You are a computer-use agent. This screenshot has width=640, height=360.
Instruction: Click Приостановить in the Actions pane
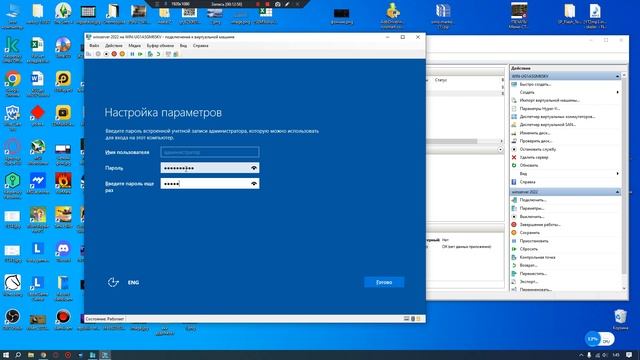(x=534, y=241)
